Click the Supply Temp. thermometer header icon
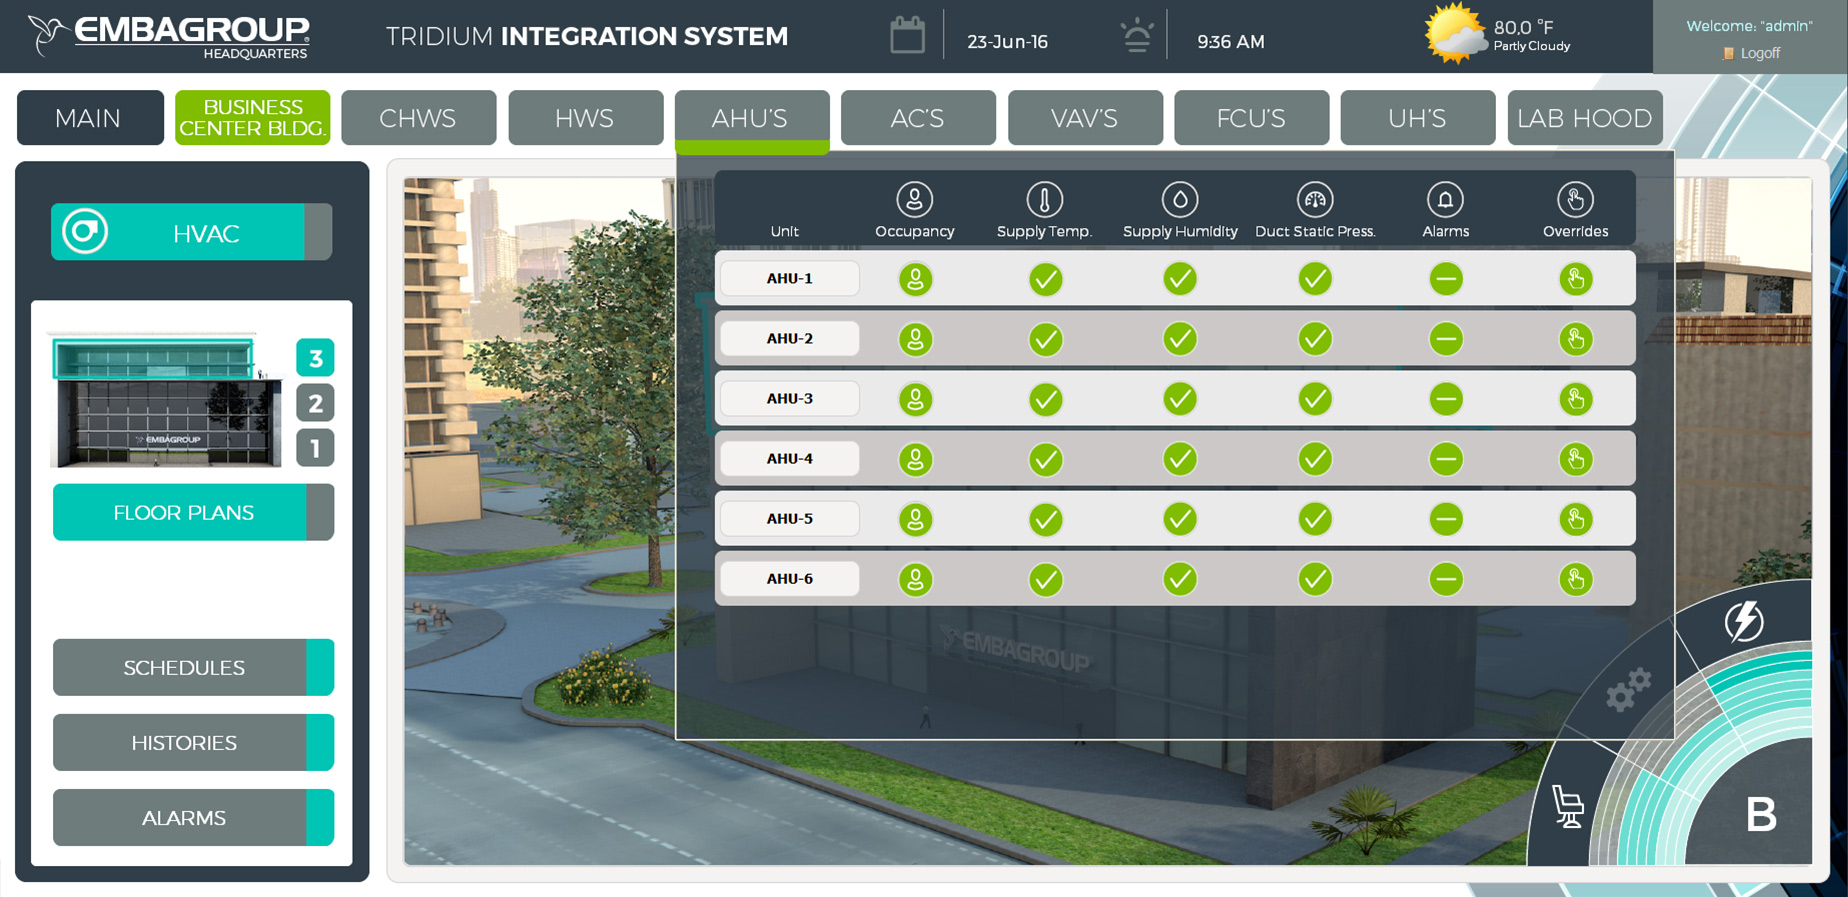1848x897 pixels. click(1044, 199)
